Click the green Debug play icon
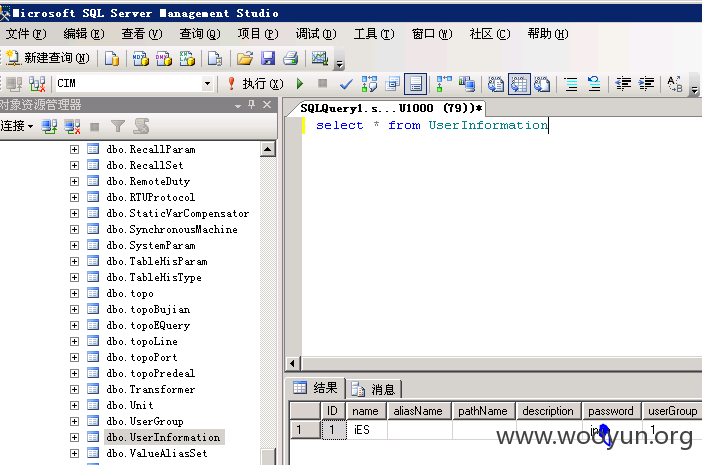Screen dimensions: 702x465 (x=300, y=84)
